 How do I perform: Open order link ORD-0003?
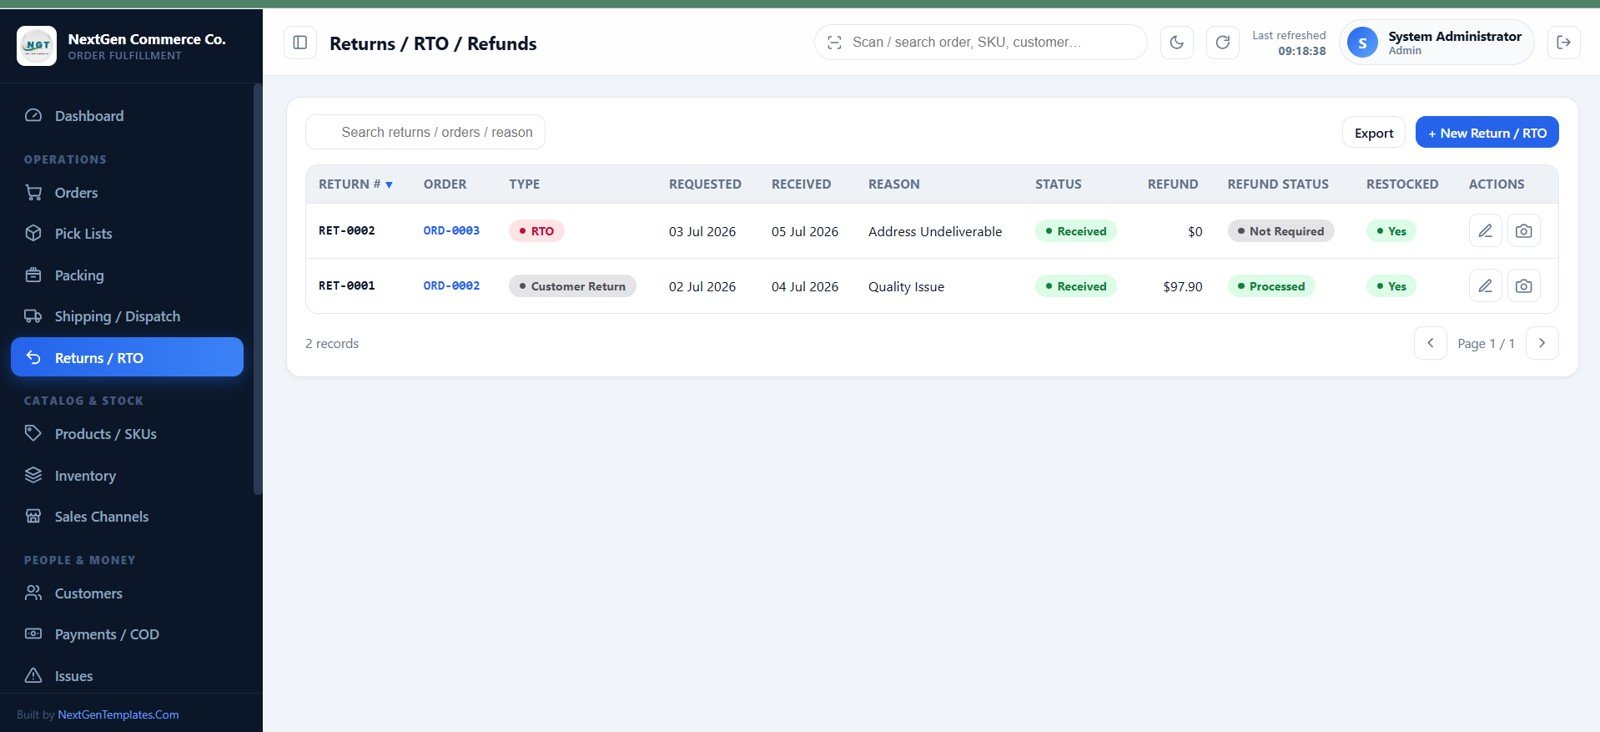tap(451, 231)
